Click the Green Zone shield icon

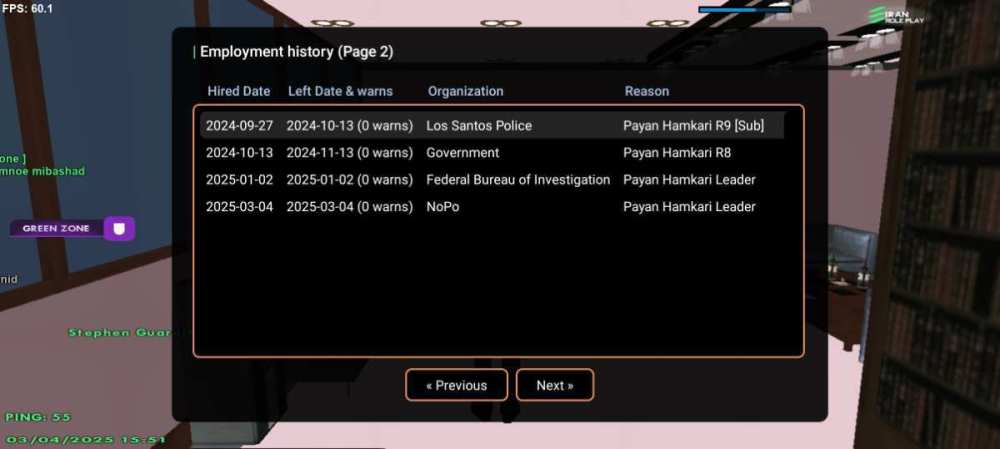click(x=119, y=228)
